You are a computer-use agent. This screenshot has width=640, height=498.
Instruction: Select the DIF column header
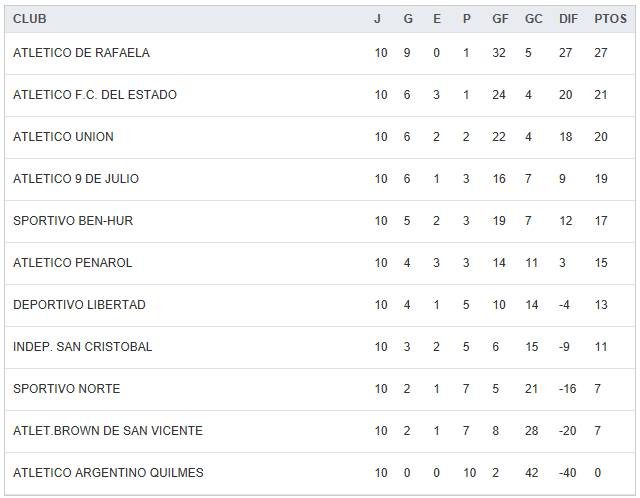coord(568,19)
